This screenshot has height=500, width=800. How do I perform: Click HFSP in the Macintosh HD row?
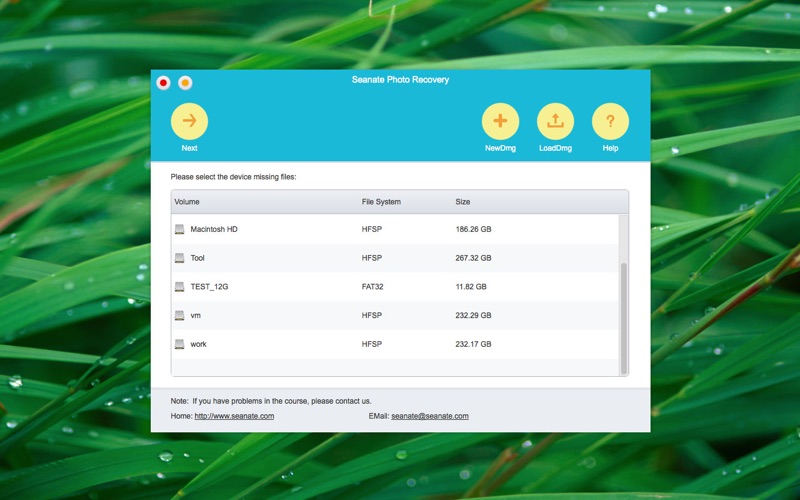(x=371, y=229)
